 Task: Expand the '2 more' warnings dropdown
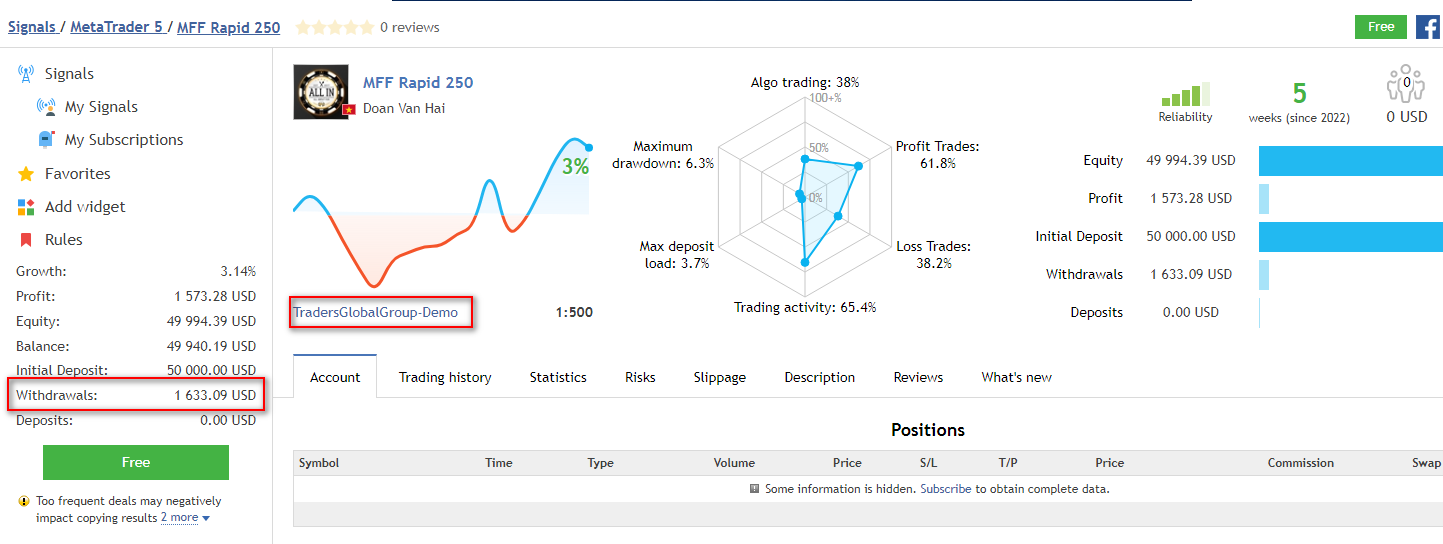(x=185, y=518)
